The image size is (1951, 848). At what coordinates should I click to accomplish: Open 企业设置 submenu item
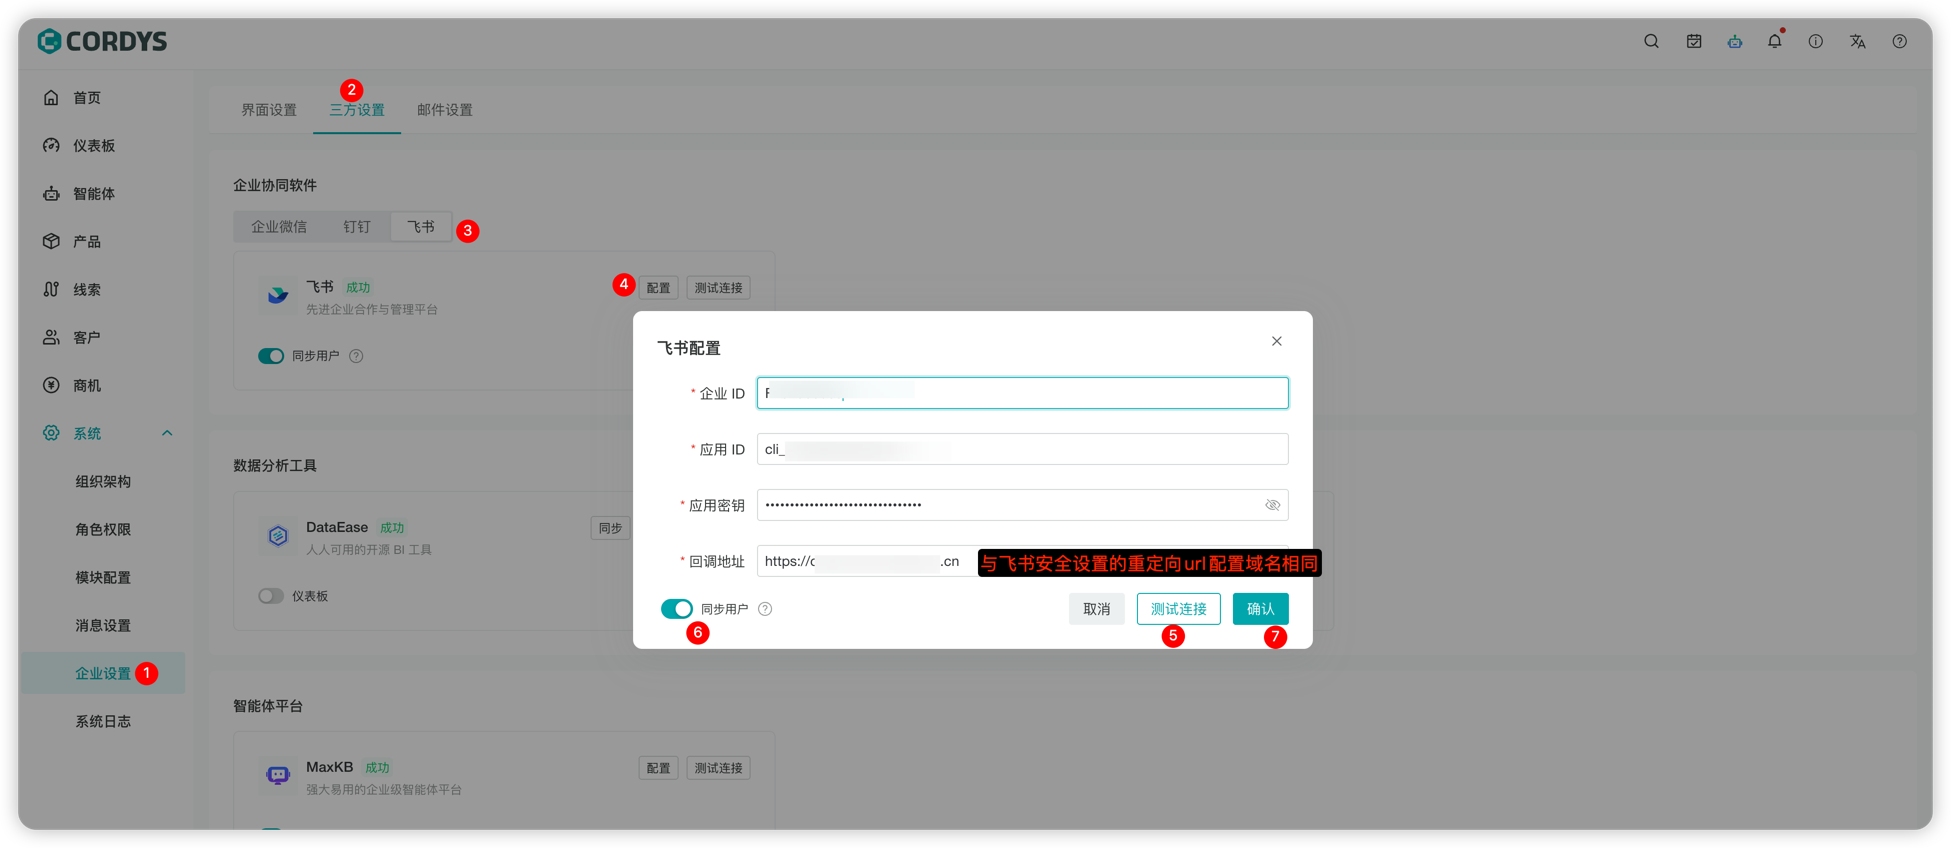point(103,673)
